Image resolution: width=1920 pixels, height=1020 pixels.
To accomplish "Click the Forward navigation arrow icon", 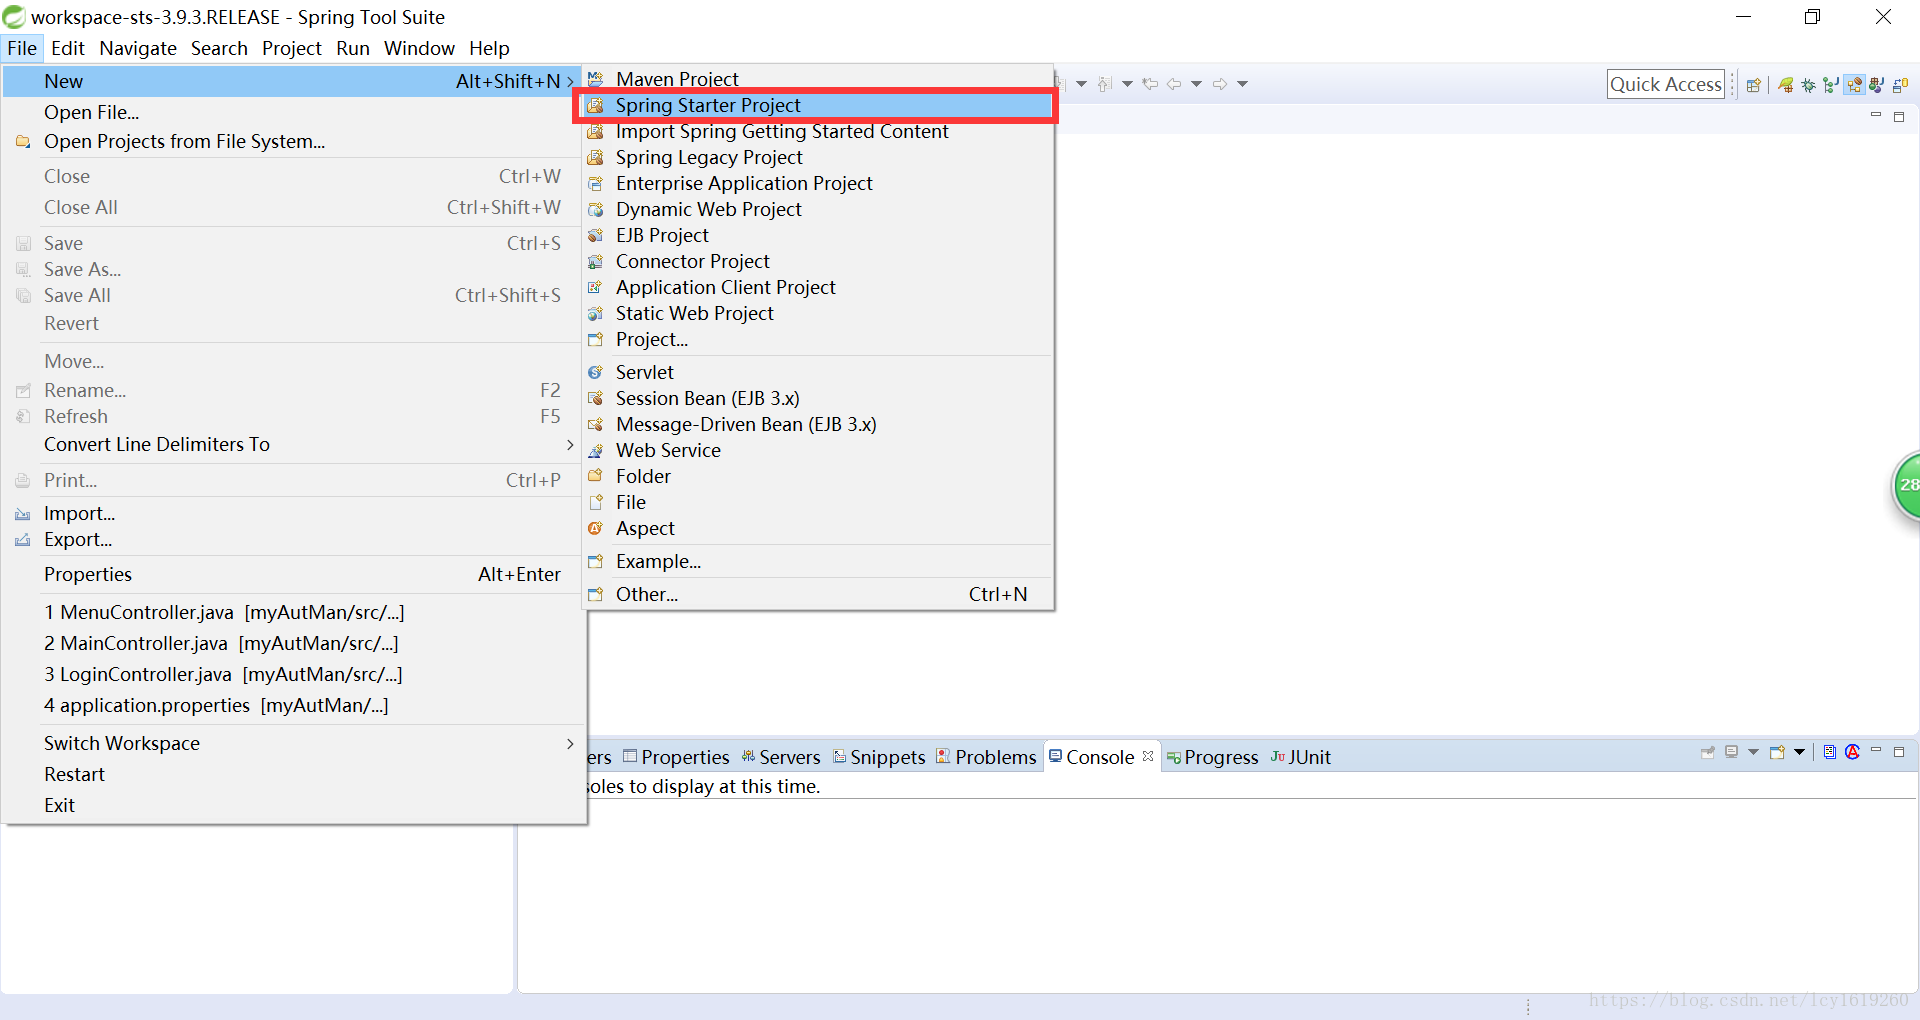I will click(x=1220, y=84).
